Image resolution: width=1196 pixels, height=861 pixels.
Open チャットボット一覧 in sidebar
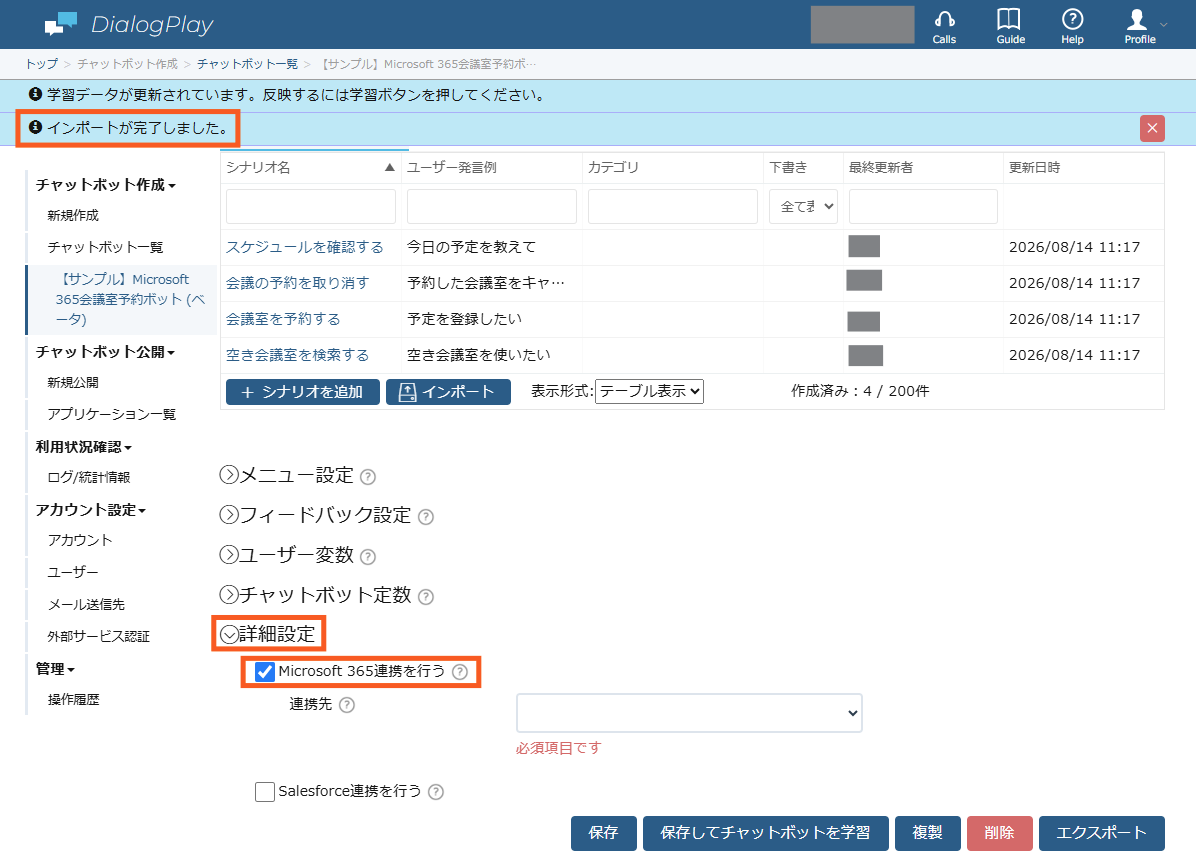click(x=105, y=247)
